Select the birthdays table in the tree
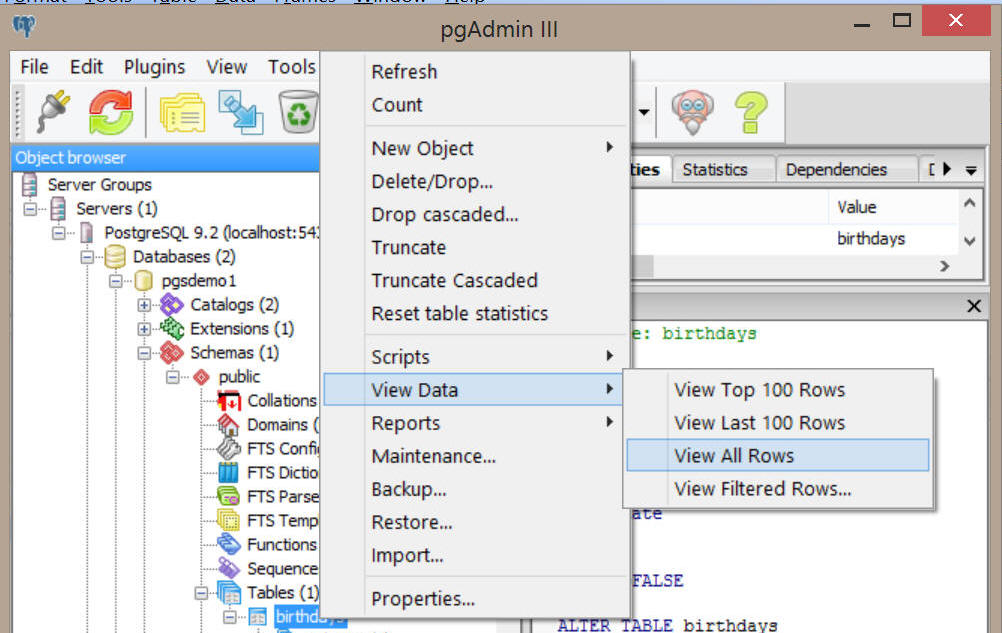Image resolution: width=1002 pixels, height=633 pixels. (311, 617)
